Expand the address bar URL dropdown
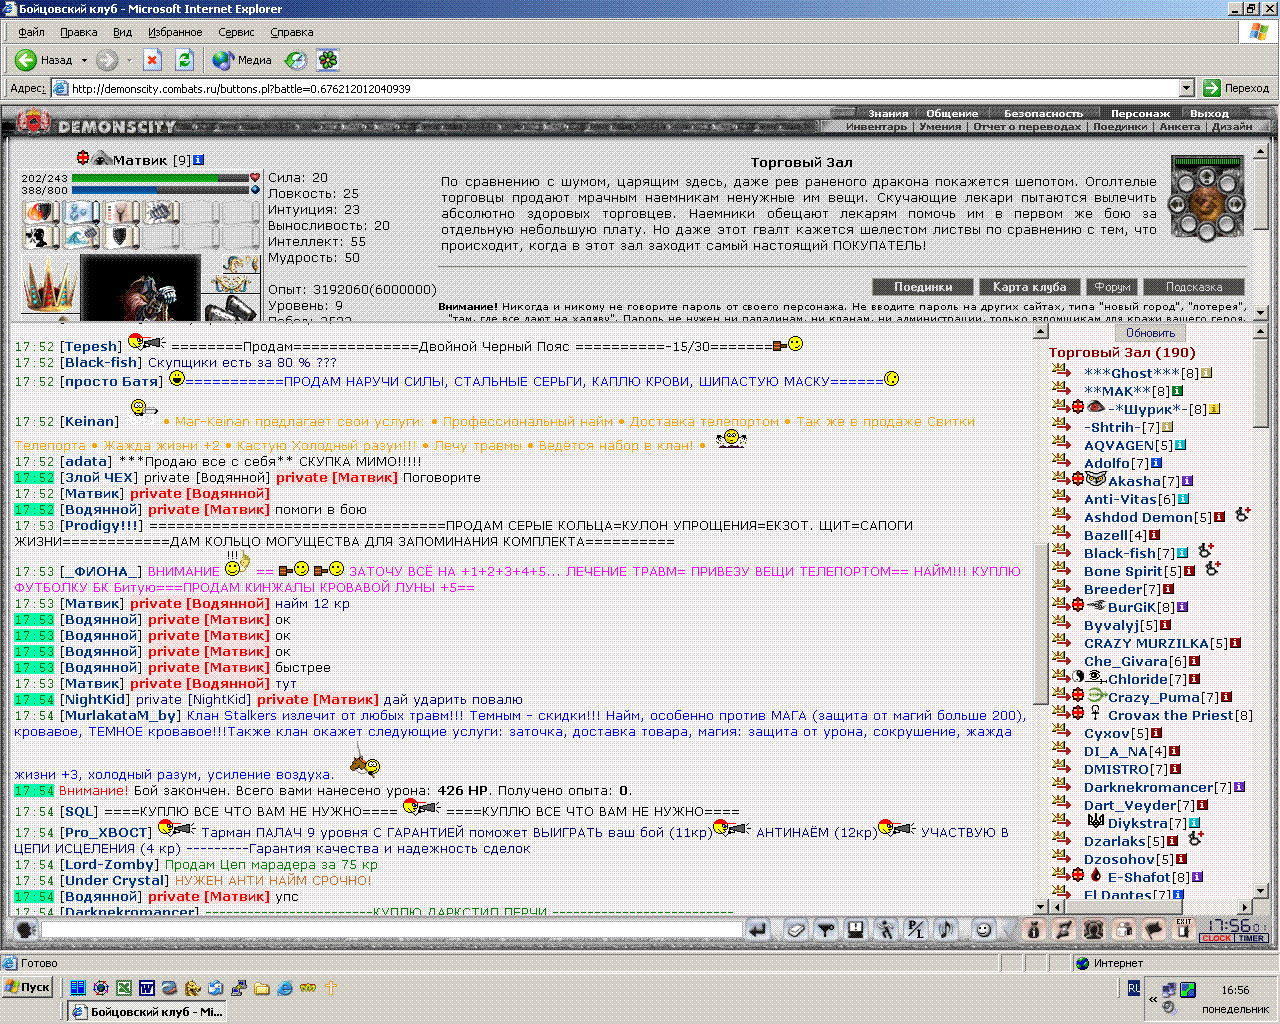Screen dimensions: 1280x1024 click(x=1187, y=88)
